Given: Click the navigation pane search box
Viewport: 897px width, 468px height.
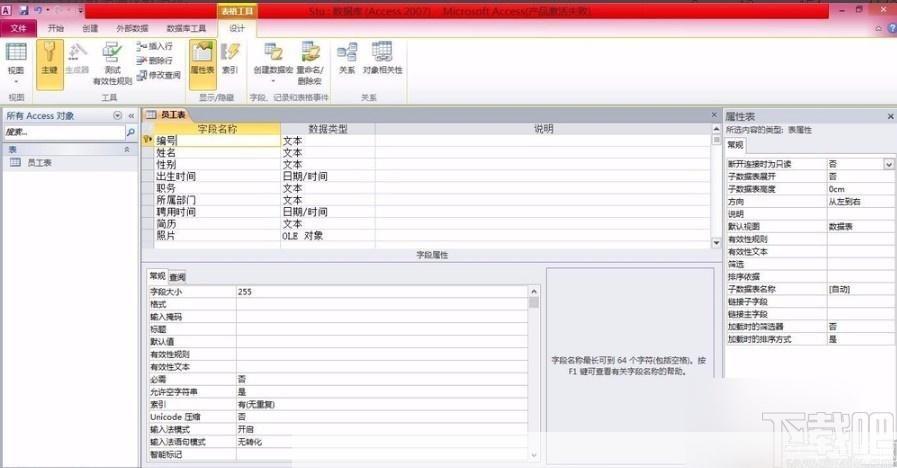Looking at the screenshot, I should click(x=63, y=132).
